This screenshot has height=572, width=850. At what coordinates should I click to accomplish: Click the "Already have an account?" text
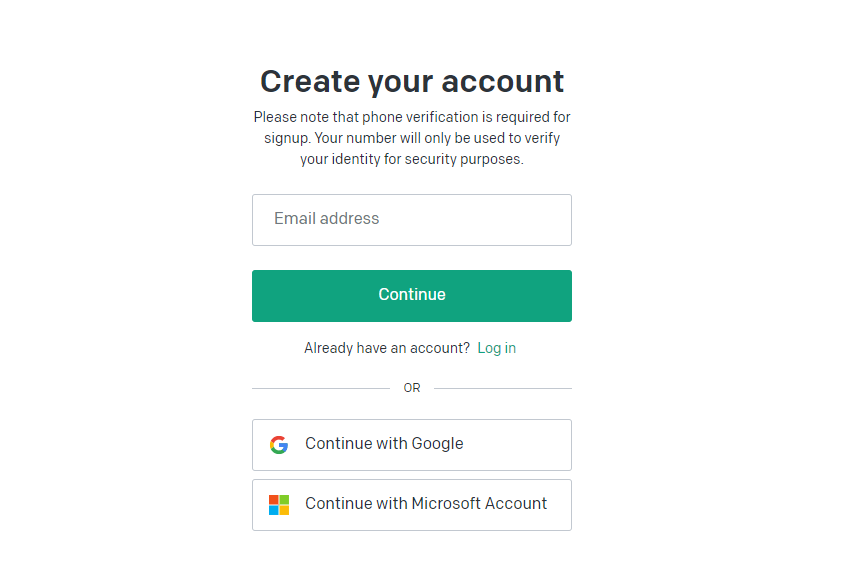point(387,348)
